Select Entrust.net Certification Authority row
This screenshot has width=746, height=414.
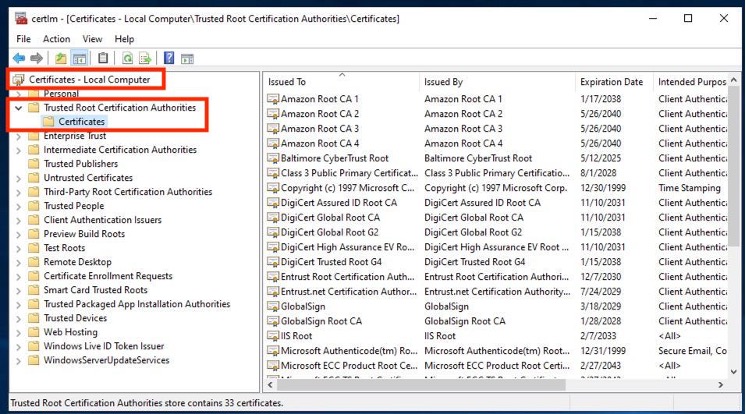(497, 292)
